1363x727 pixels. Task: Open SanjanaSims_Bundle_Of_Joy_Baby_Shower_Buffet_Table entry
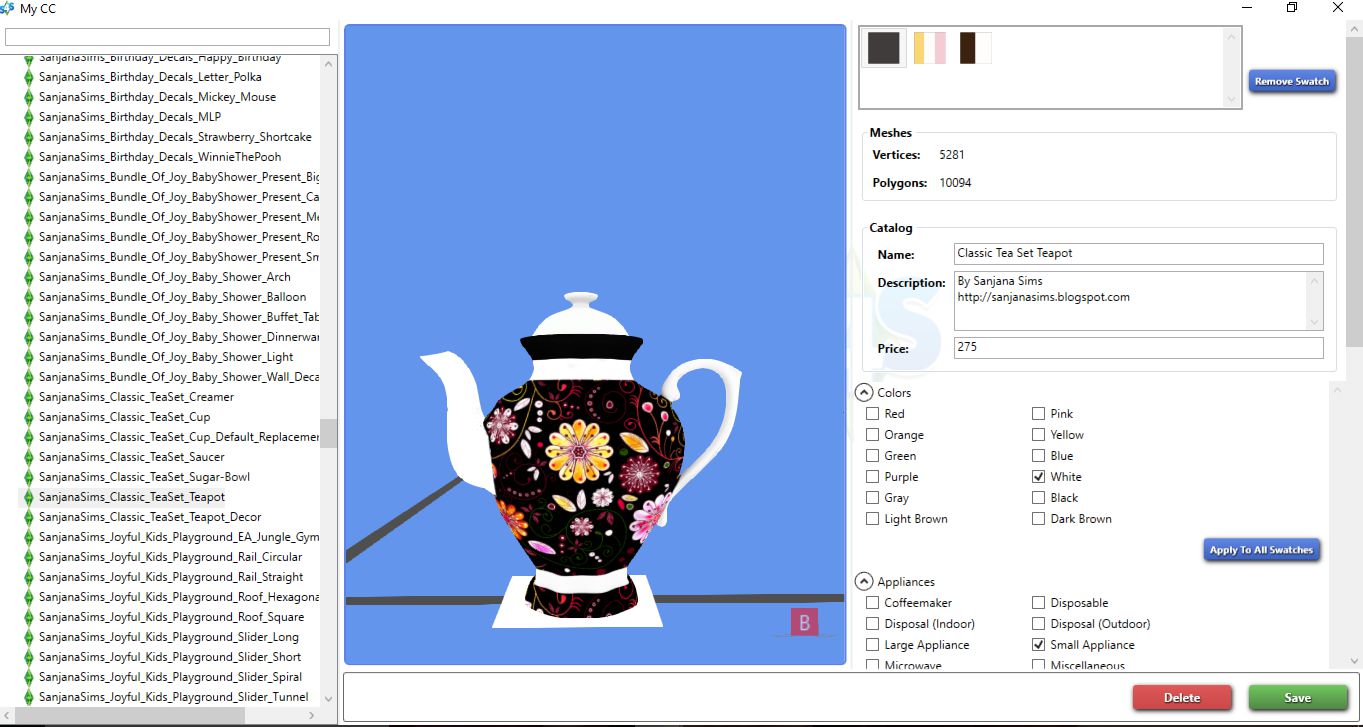179,317
